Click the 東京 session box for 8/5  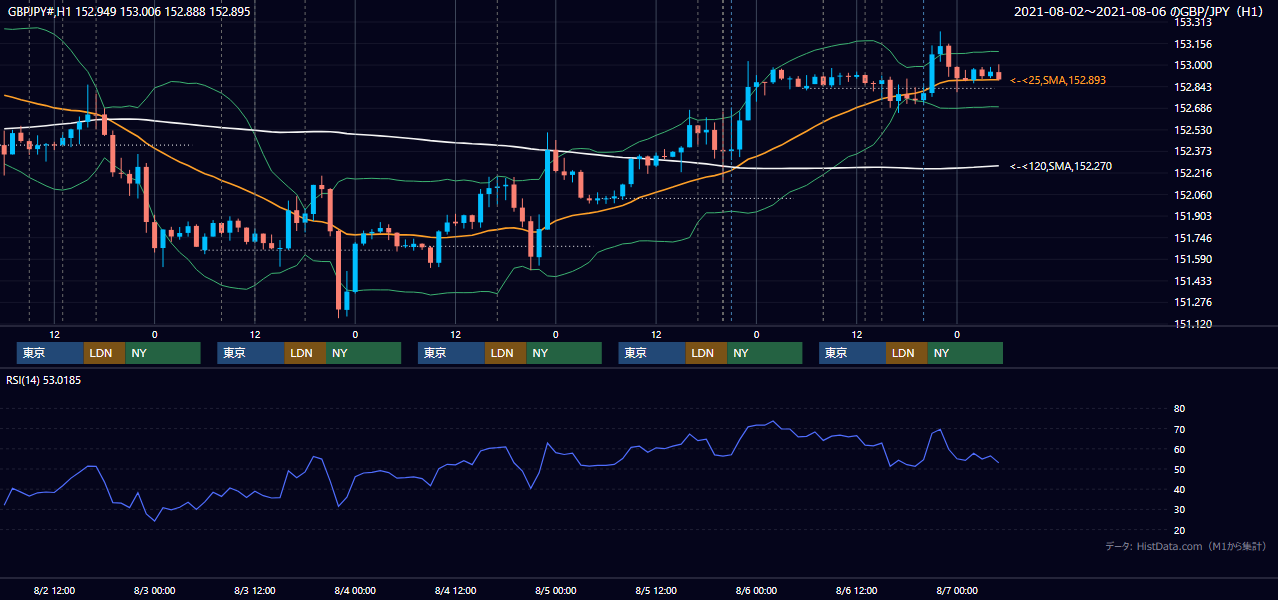652,353
